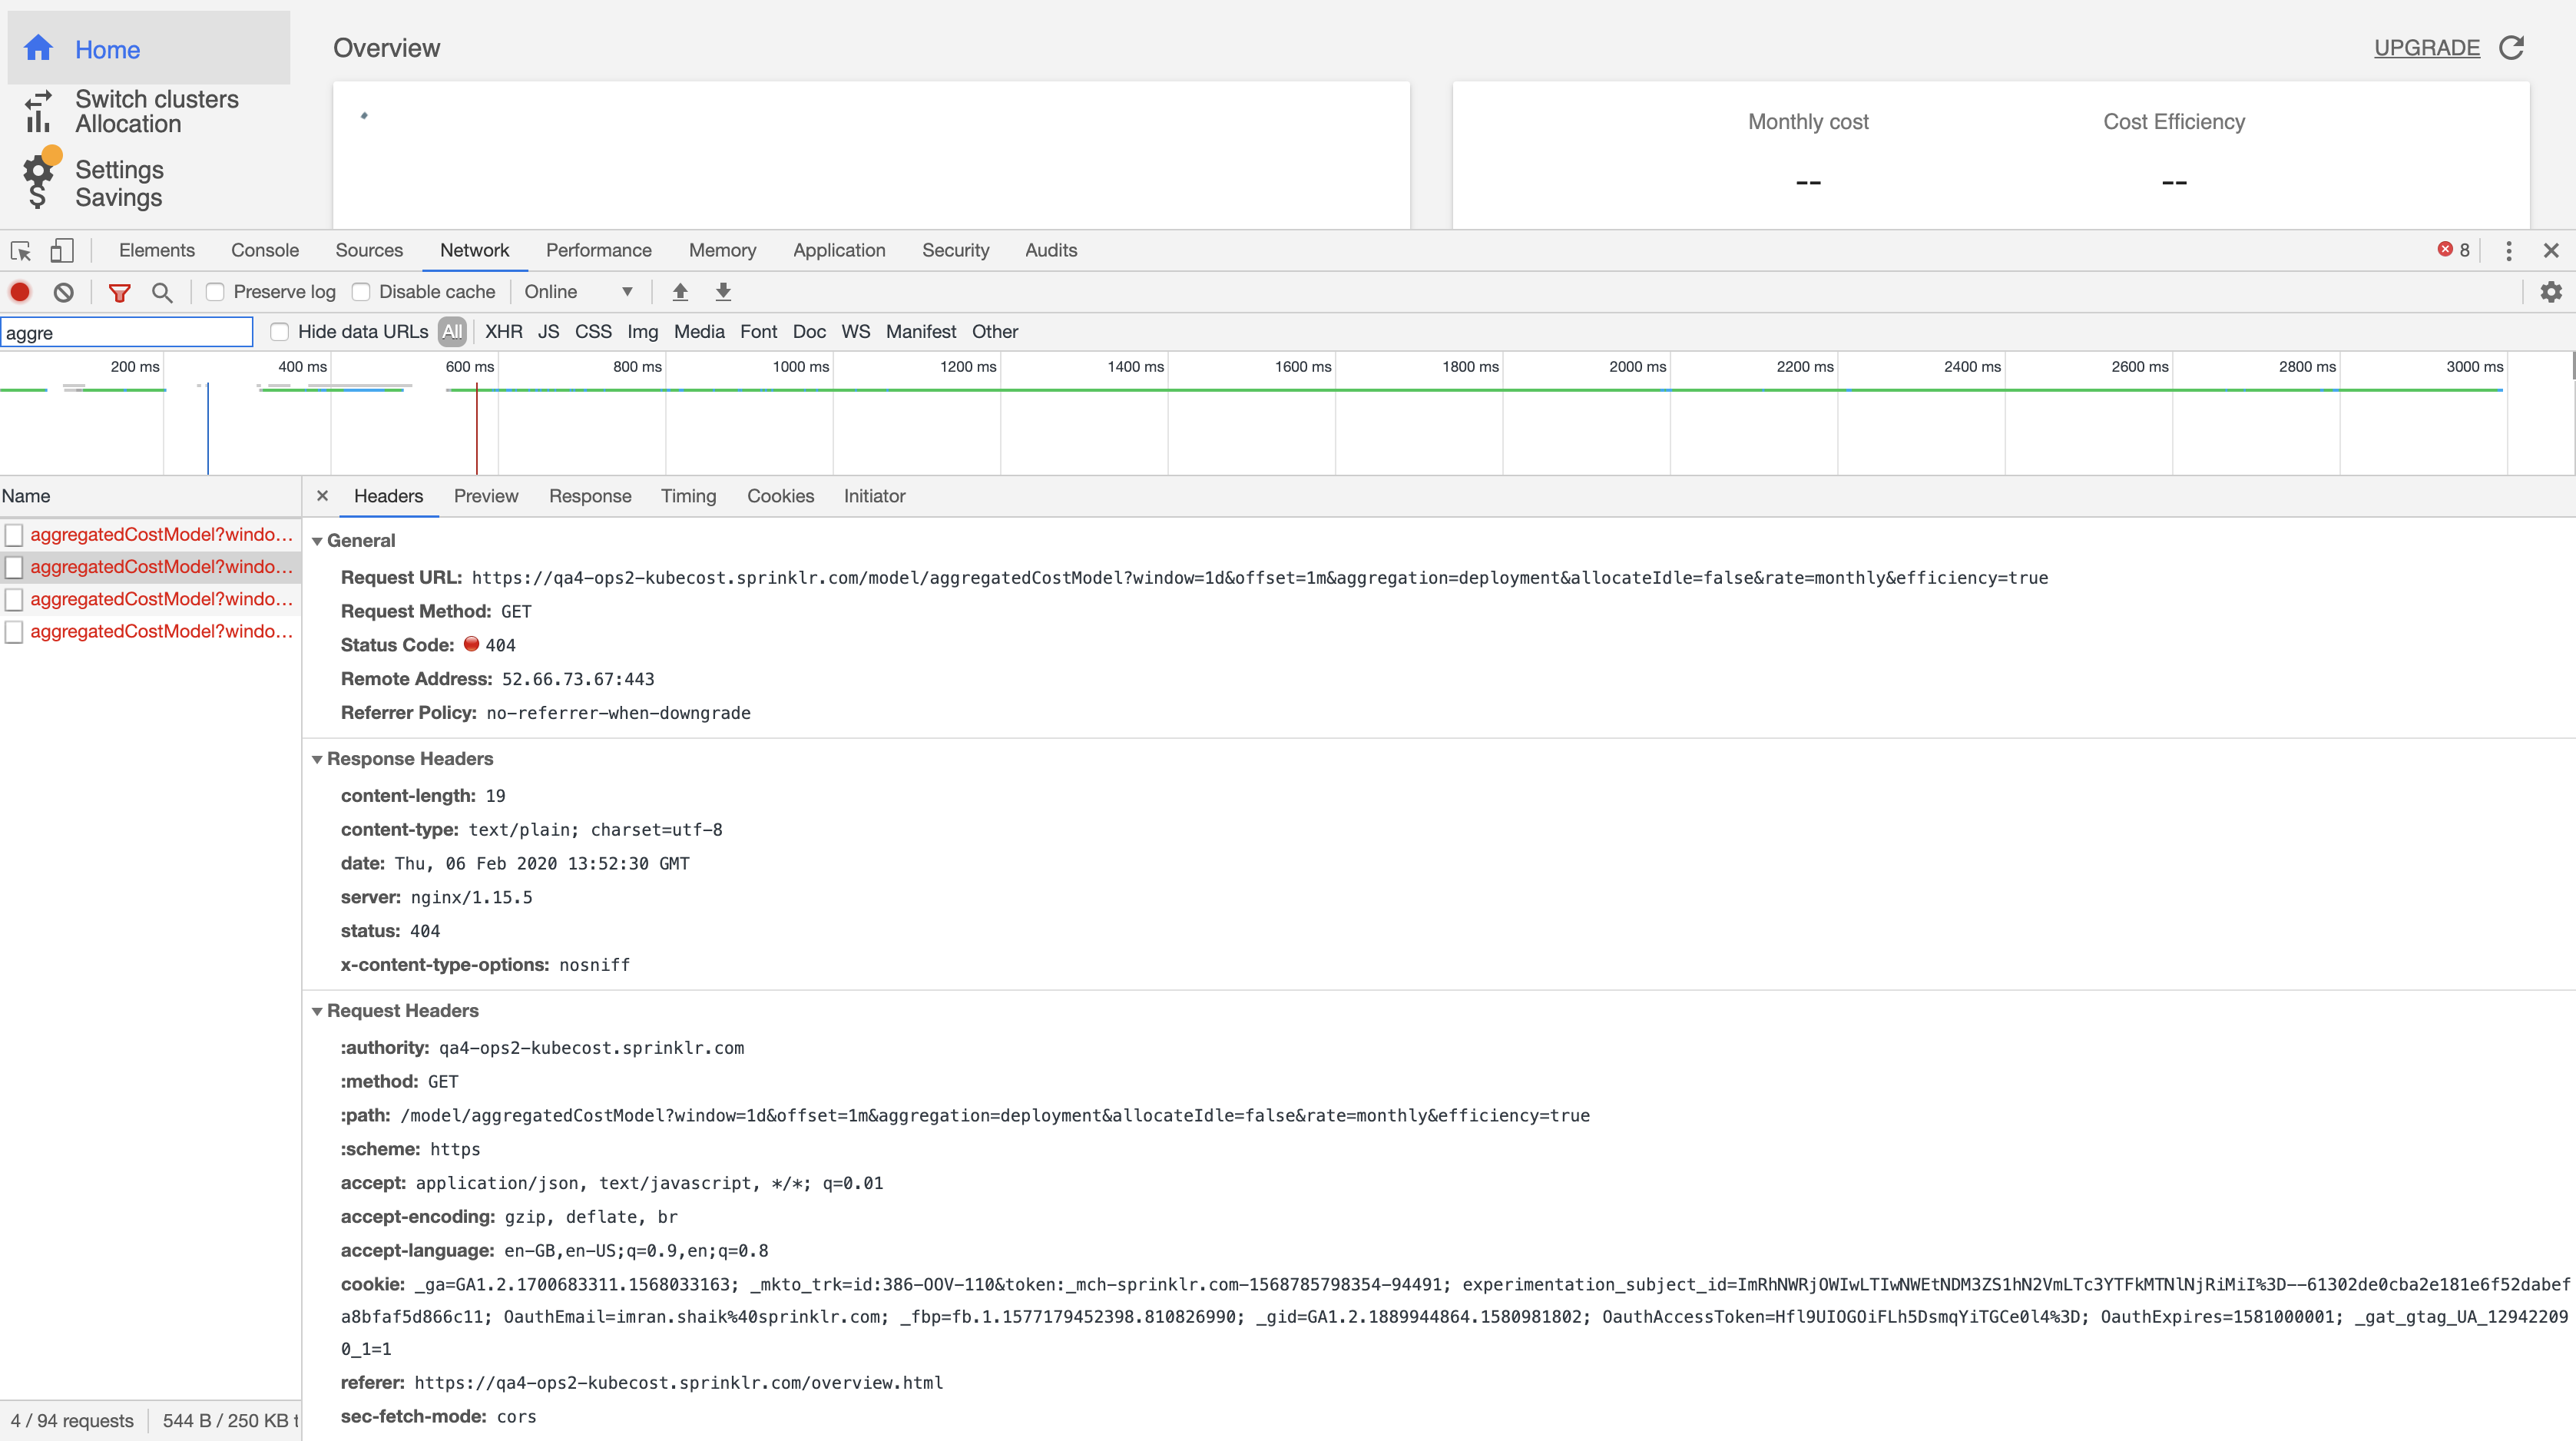Screen dimensions: 2576x1441
Task: Open the Cookies tab for this request
Action: [780, 496]
